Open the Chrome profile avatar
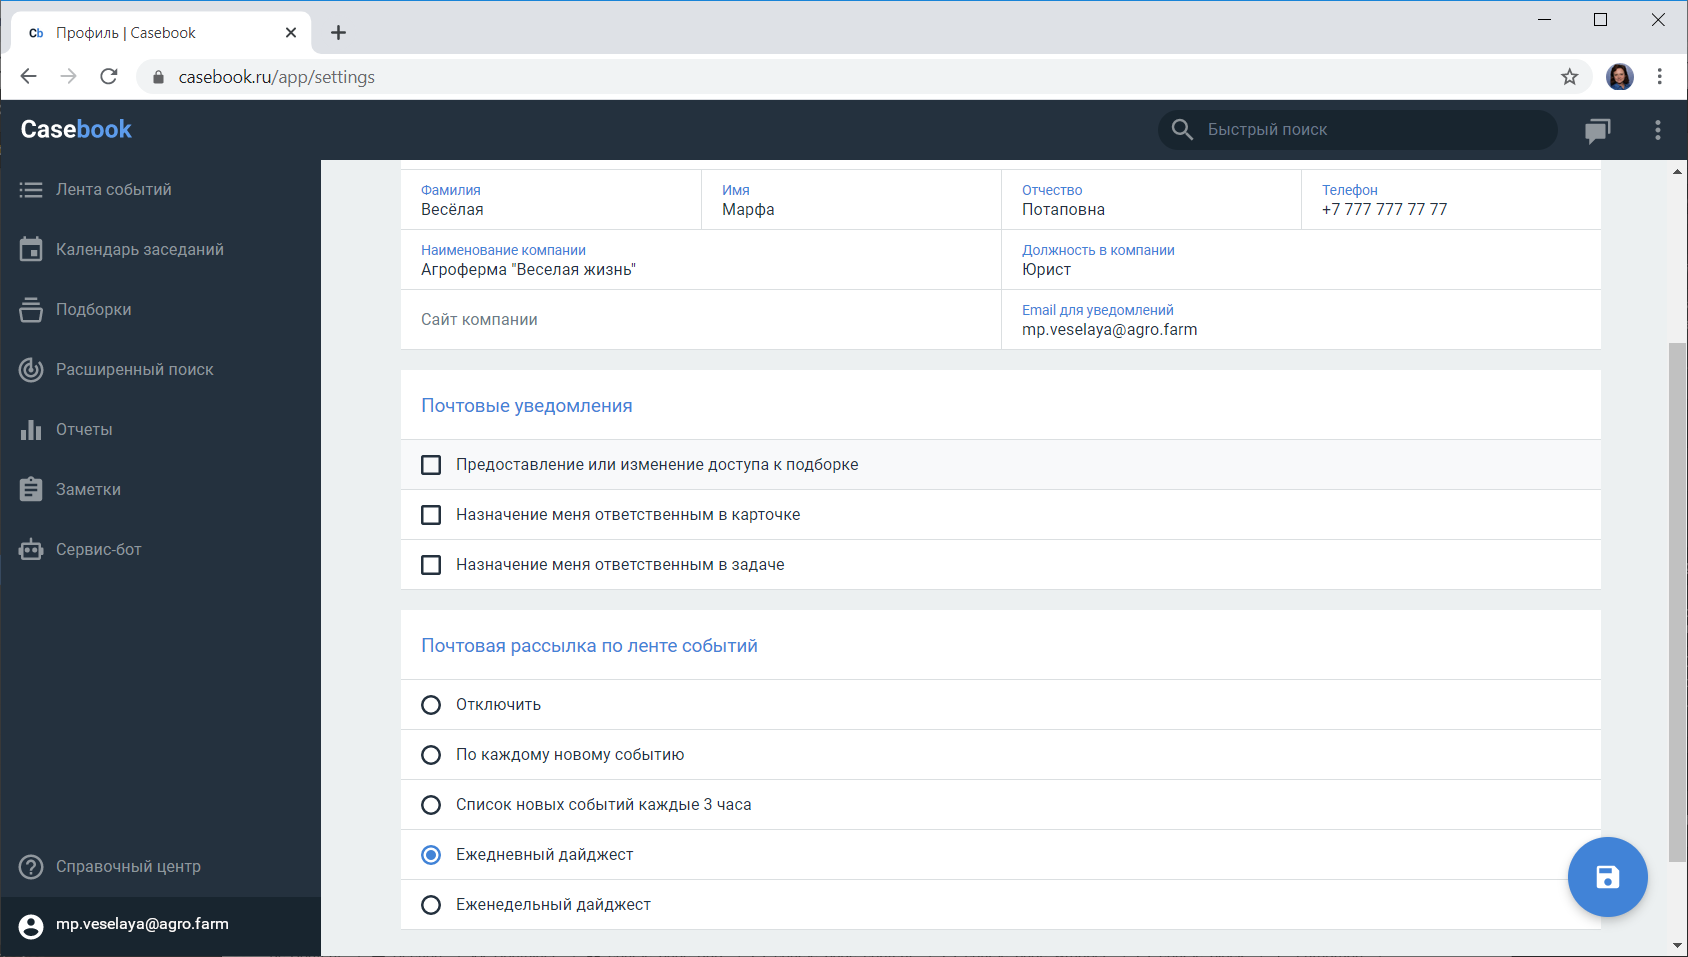 [1620, 77]
